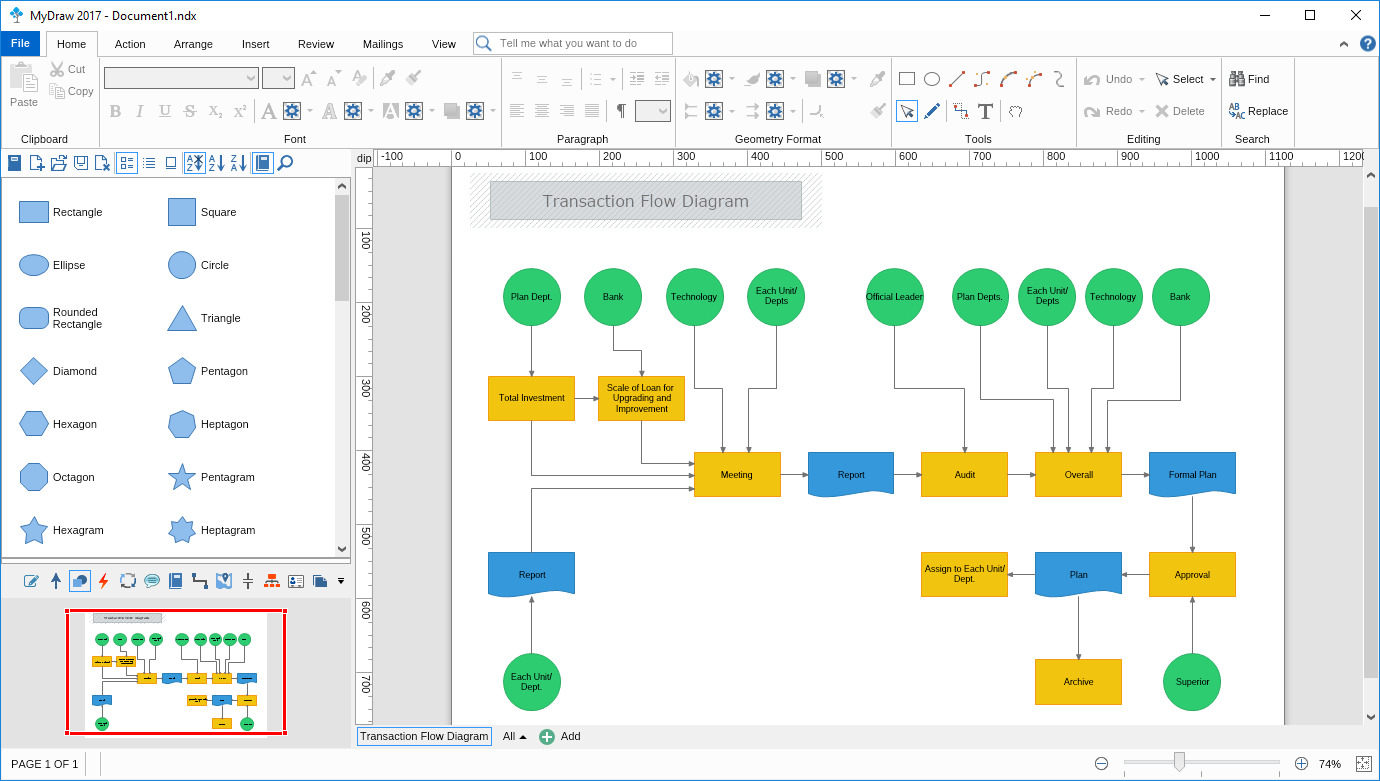
Task: Open the Redo history dropdown arrow
Action: point(1142,111)
